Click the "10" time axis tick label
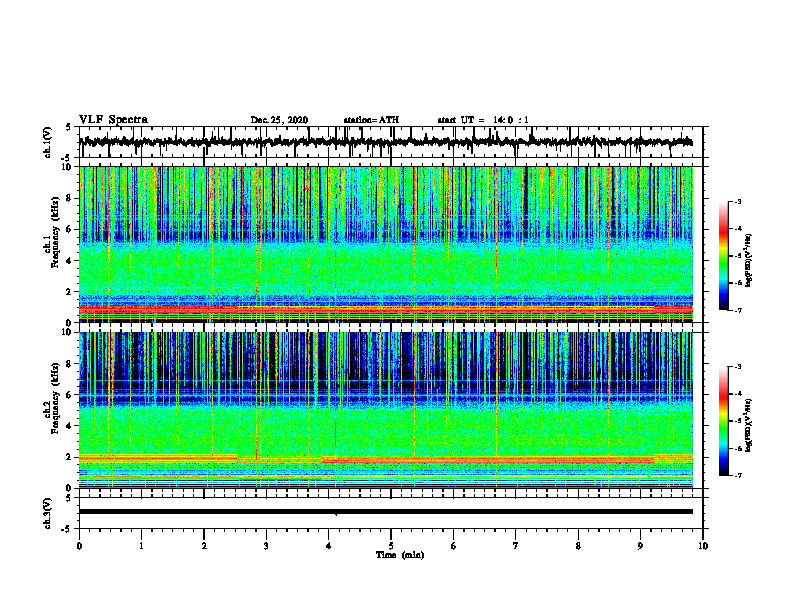Viewport: 792px width, 612px height. (x=703, y=546)
